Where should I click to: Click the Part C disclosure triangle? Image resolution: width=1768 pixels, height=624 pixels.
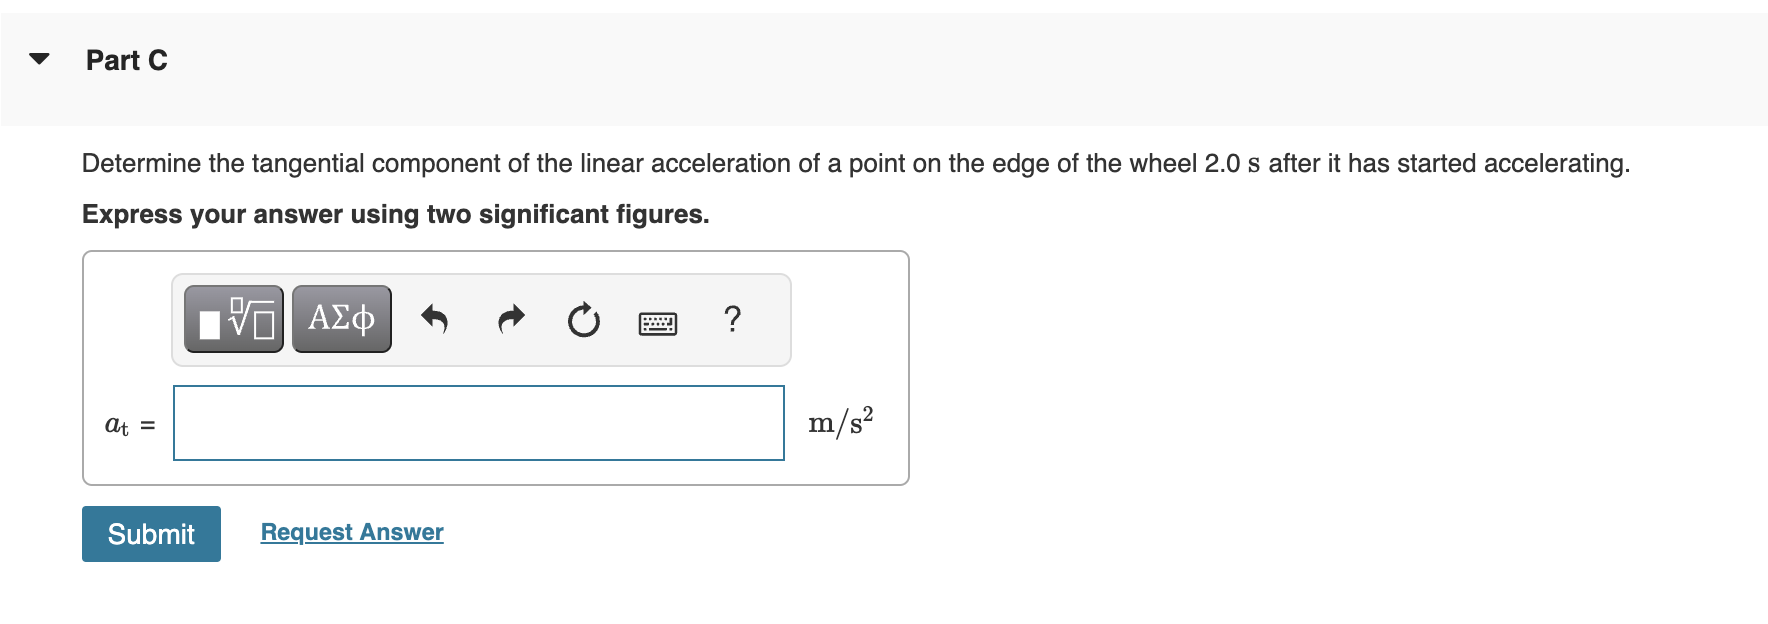point(36,60)
